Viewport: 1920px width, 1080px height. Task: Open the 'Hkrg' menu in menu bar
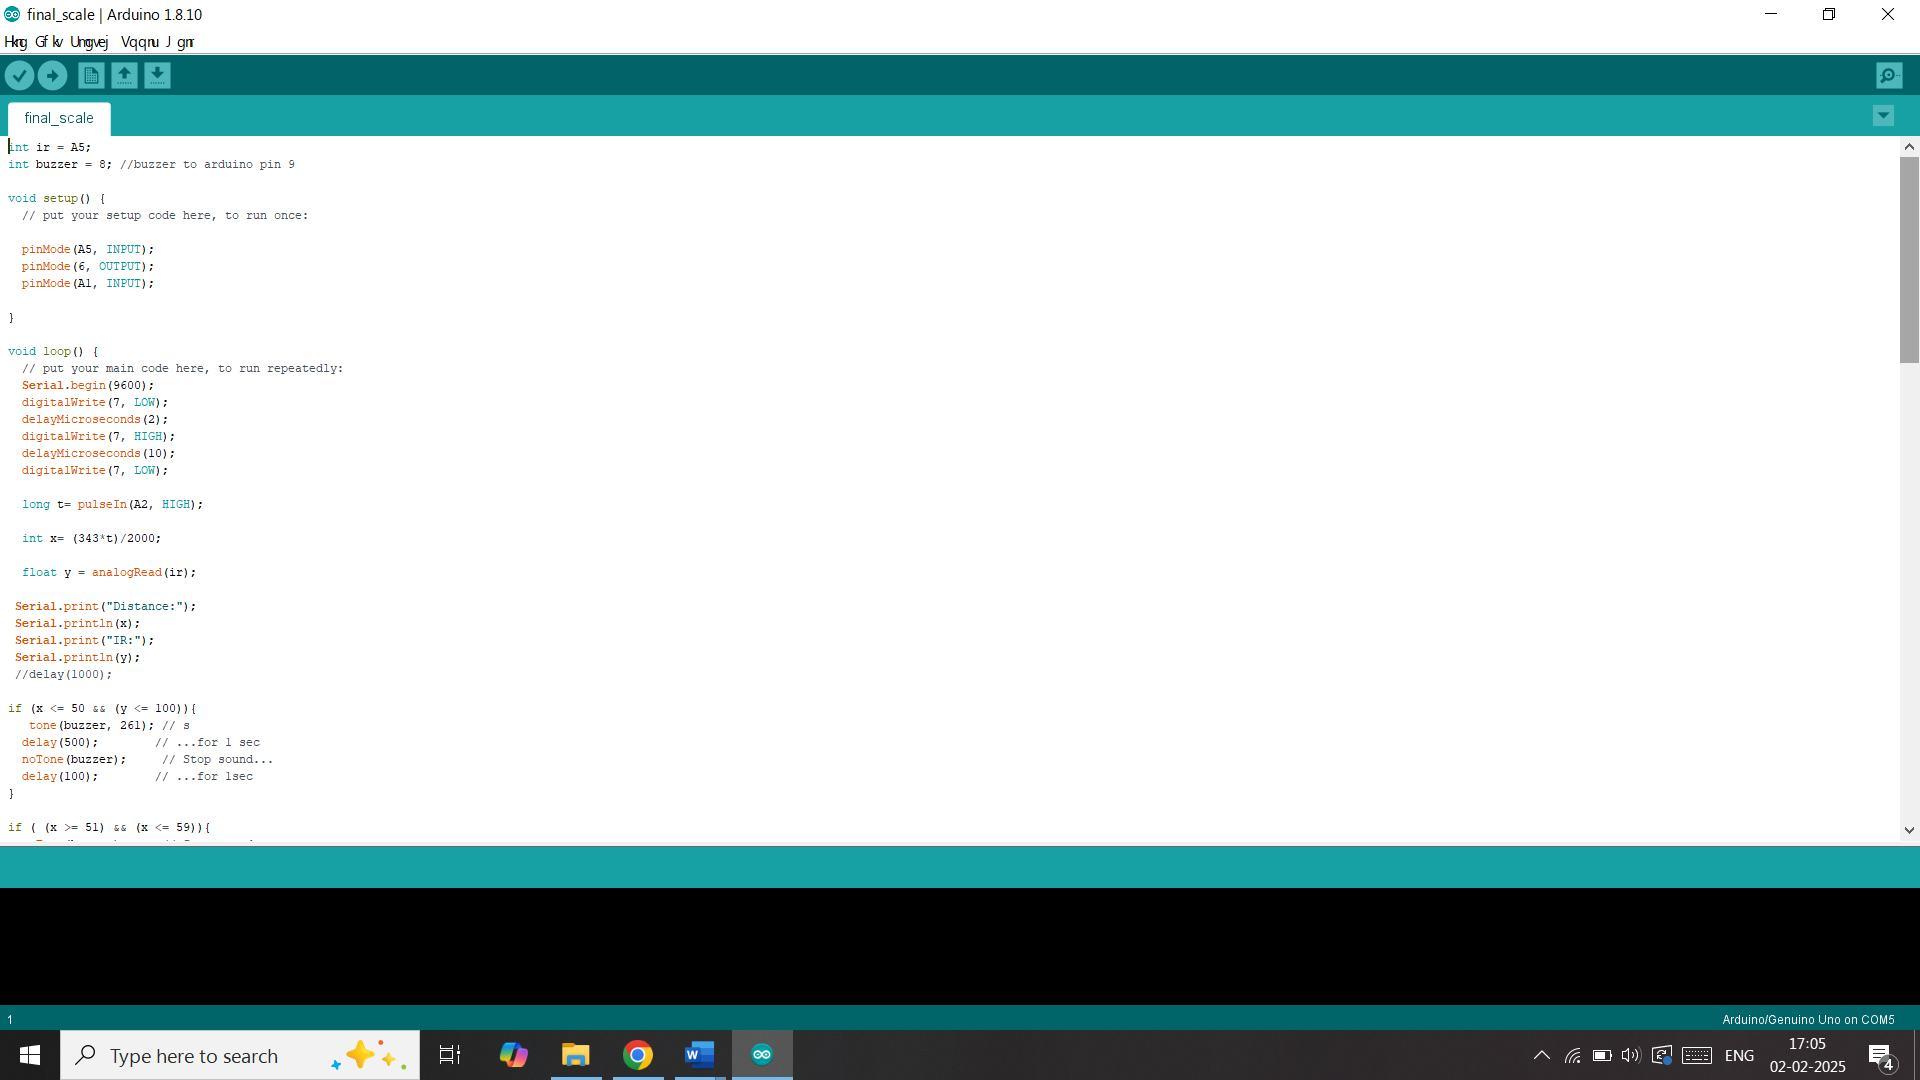[16, 42]
